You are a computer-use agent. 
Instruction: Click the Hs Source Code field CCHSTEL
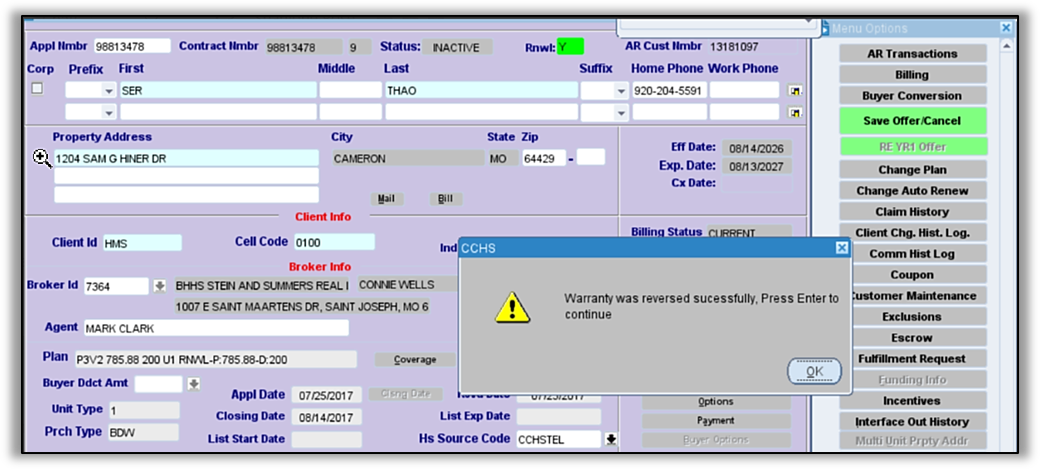[558, 439]
